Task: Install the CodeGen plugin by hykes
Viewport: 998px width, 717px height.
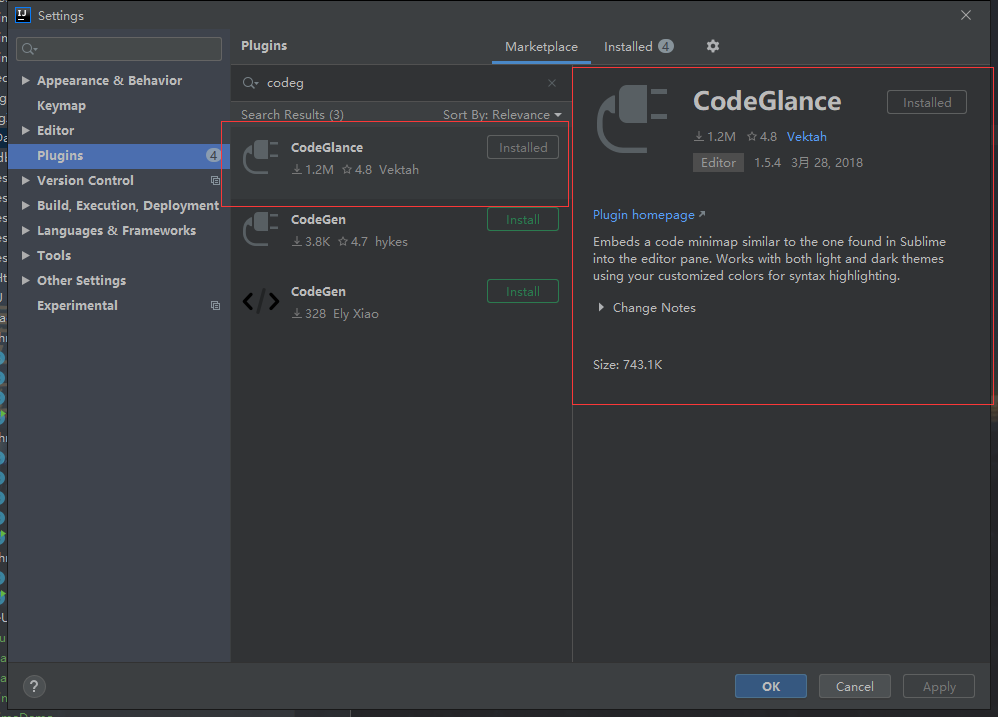Action: click(x=522, y=220)
